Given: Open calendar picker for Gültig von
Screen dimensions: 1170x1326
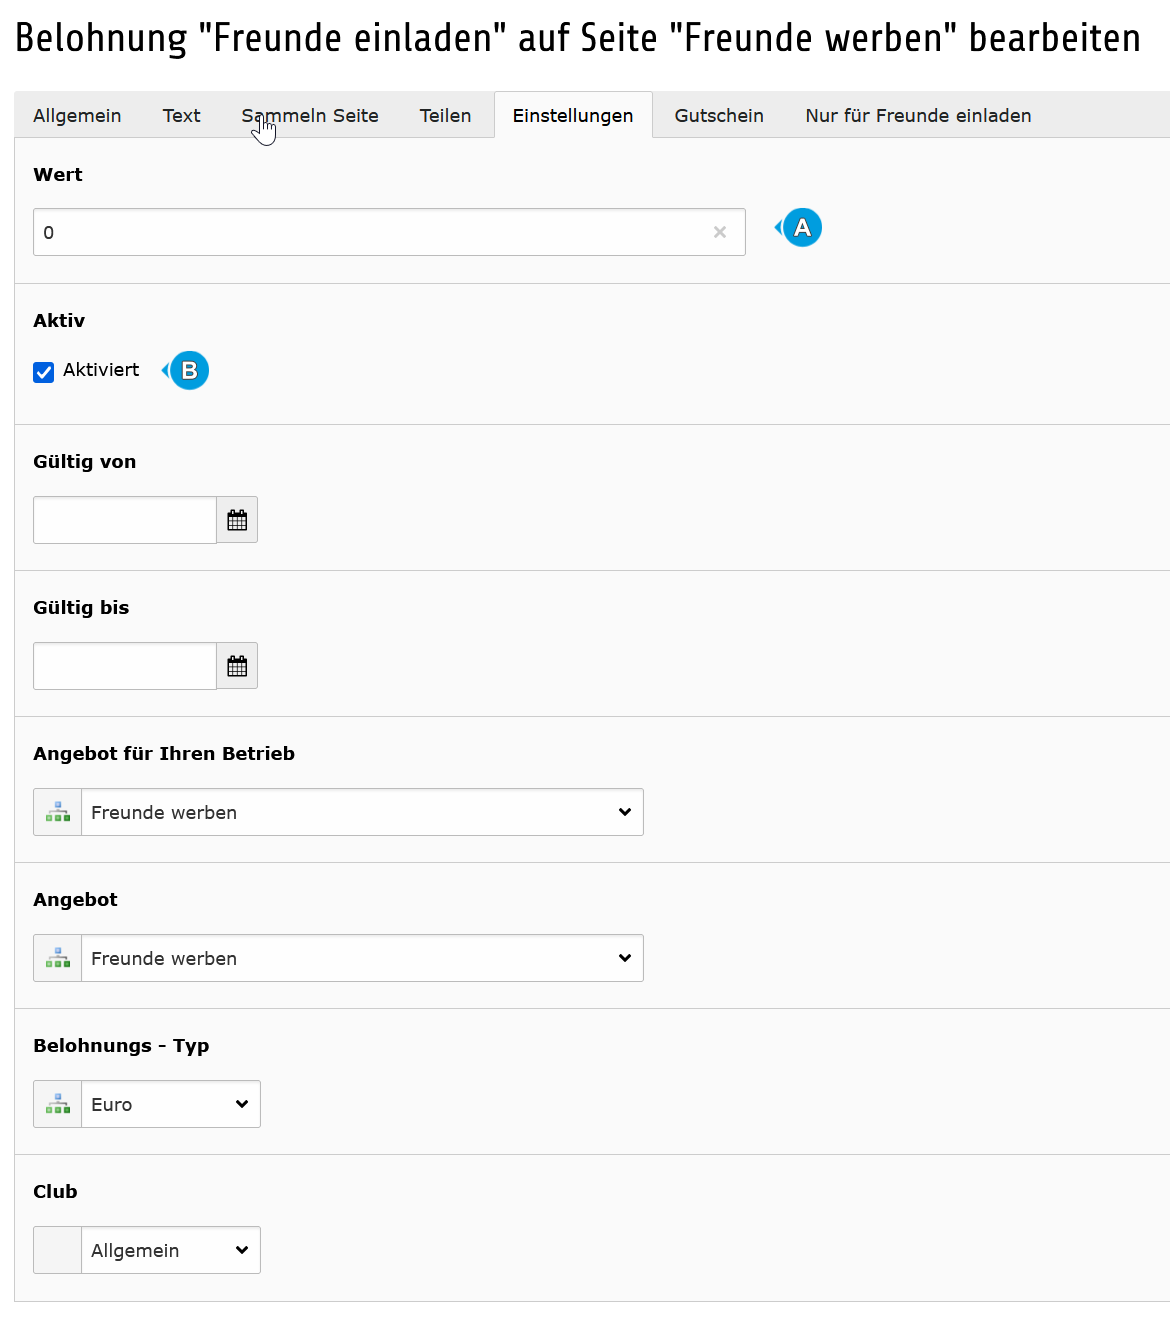Looking at the screenshot, I should (237, 520).
